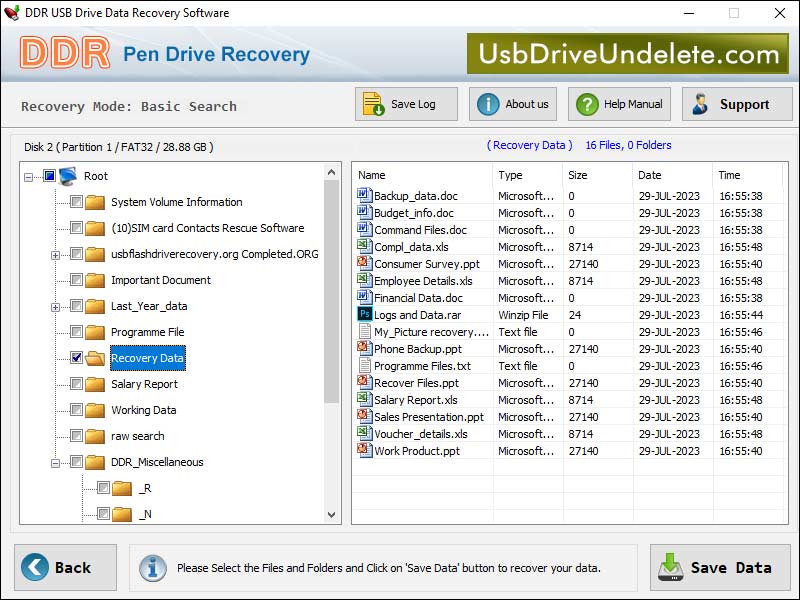Image resolution: width=800 pixels, height=600 pixels.
Task: Click the PowerPoint icon beside Work Product.ppt
Action: pyautogui.click(x=364, y=451)
